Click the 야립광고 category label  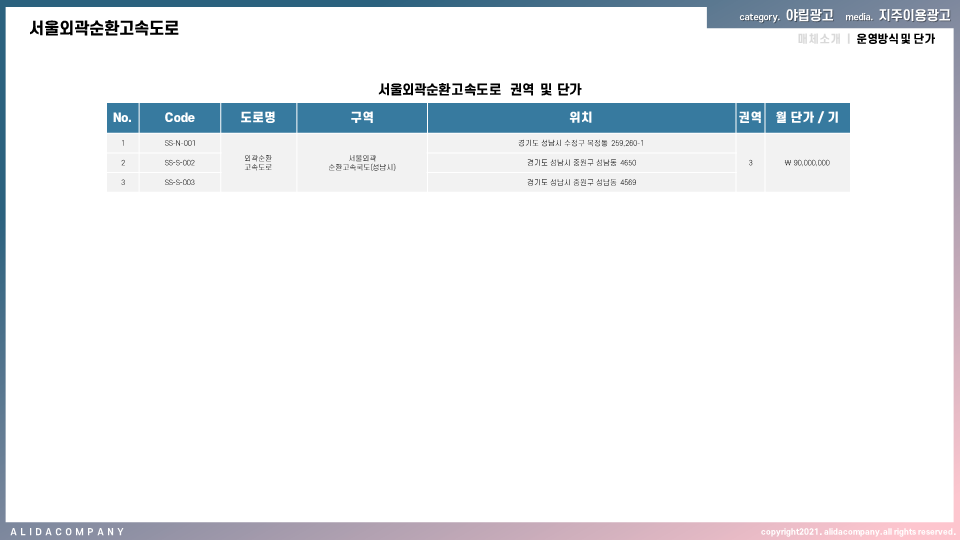coord(809,16)
